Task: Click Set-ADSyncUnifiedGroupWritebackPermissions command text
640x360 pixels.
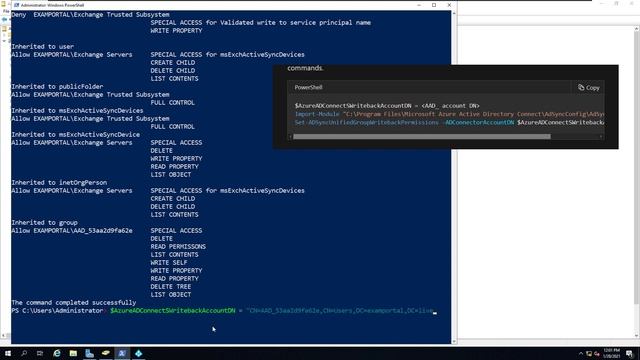Action: click(367, 122)
